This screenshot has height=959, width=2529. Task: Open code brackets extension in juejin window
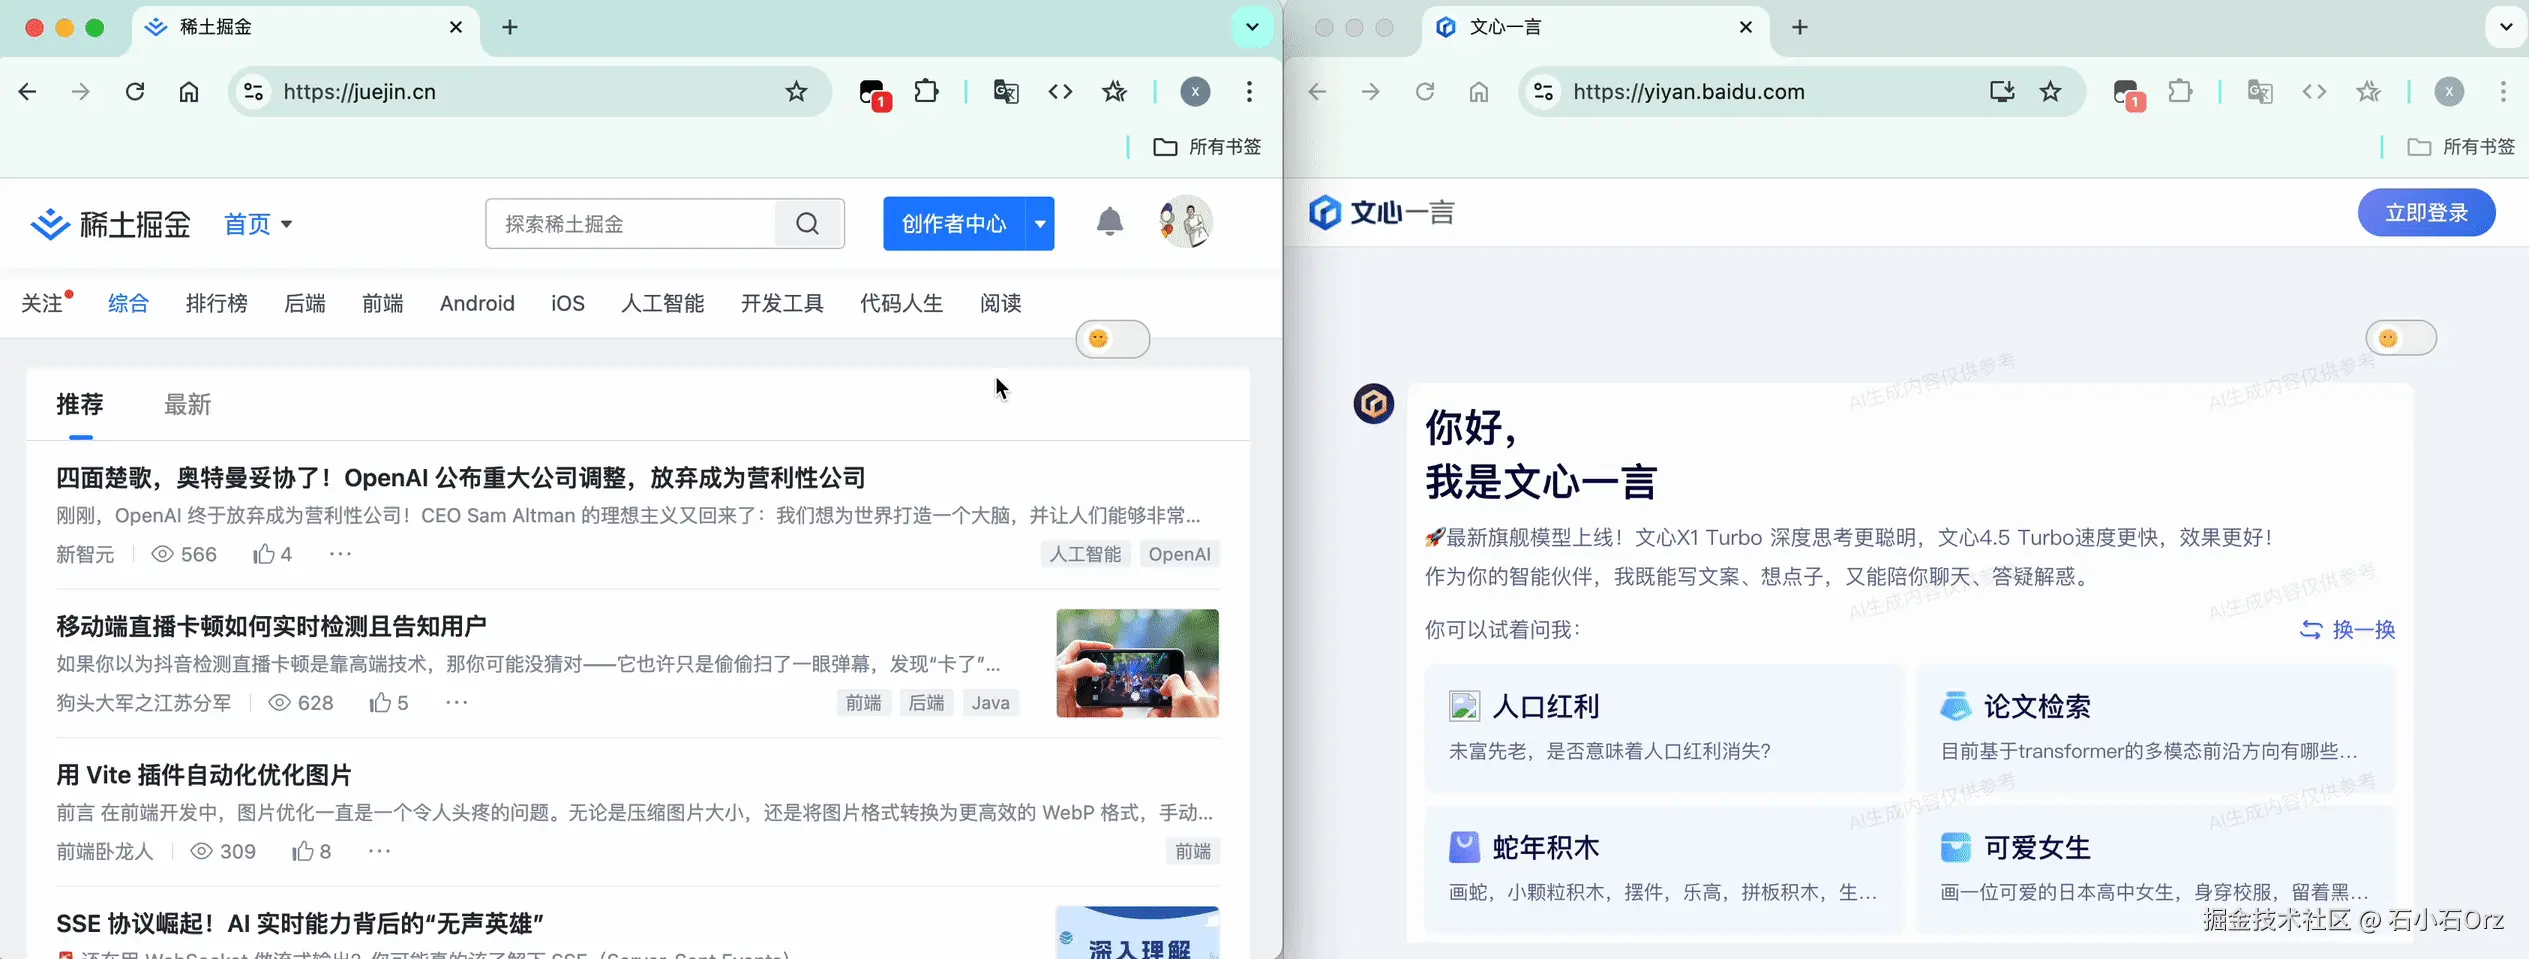tap(1060, 92)
